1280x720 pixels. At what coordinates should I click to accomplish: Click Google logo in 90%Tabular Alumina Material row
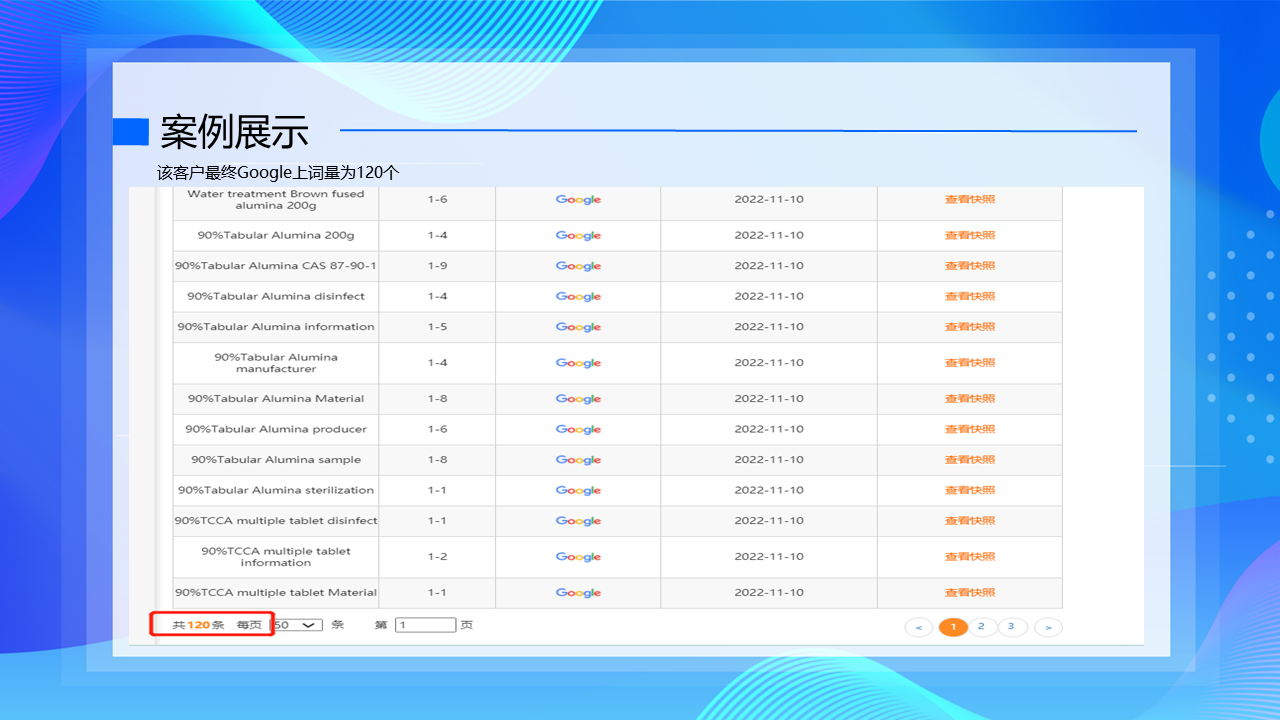(x=578, y=399)
